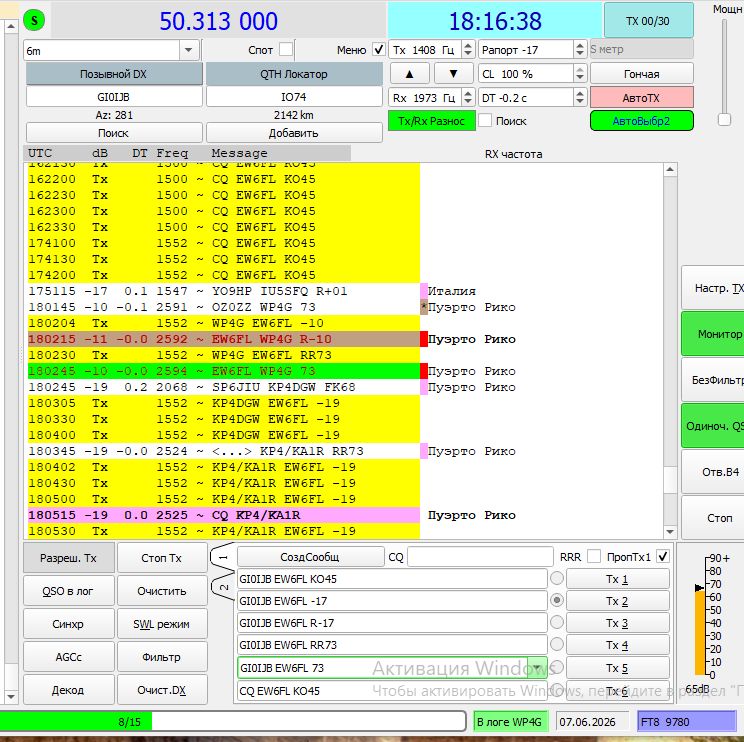Viewport: 744px width, 742px height.
Task: Click the Tx 1 send button
Action: coord(618,579)
